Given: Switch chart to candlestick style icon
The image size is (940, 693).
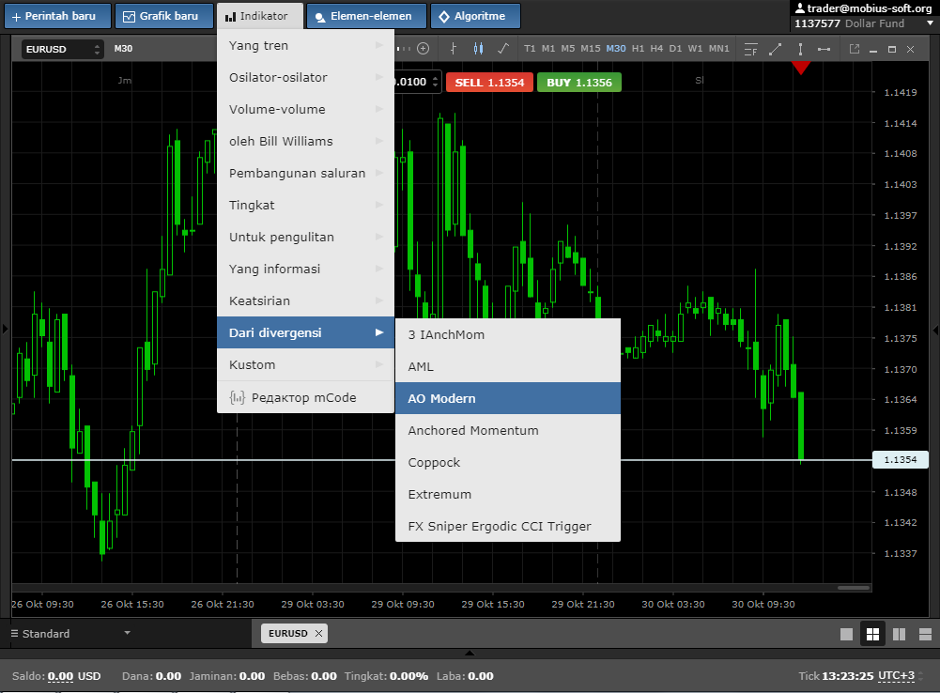Looking at the screenshot, I should pos(478,49).
